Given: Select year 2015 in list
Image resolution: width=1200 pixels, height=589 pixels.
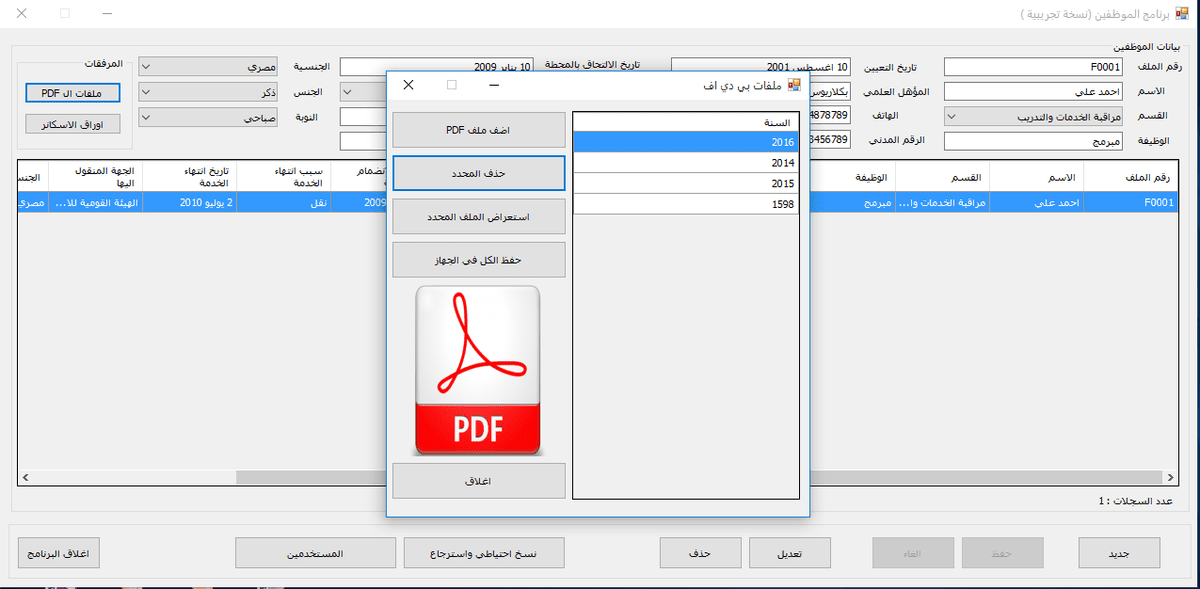Looking at the screenshot, I should (686, 184).
